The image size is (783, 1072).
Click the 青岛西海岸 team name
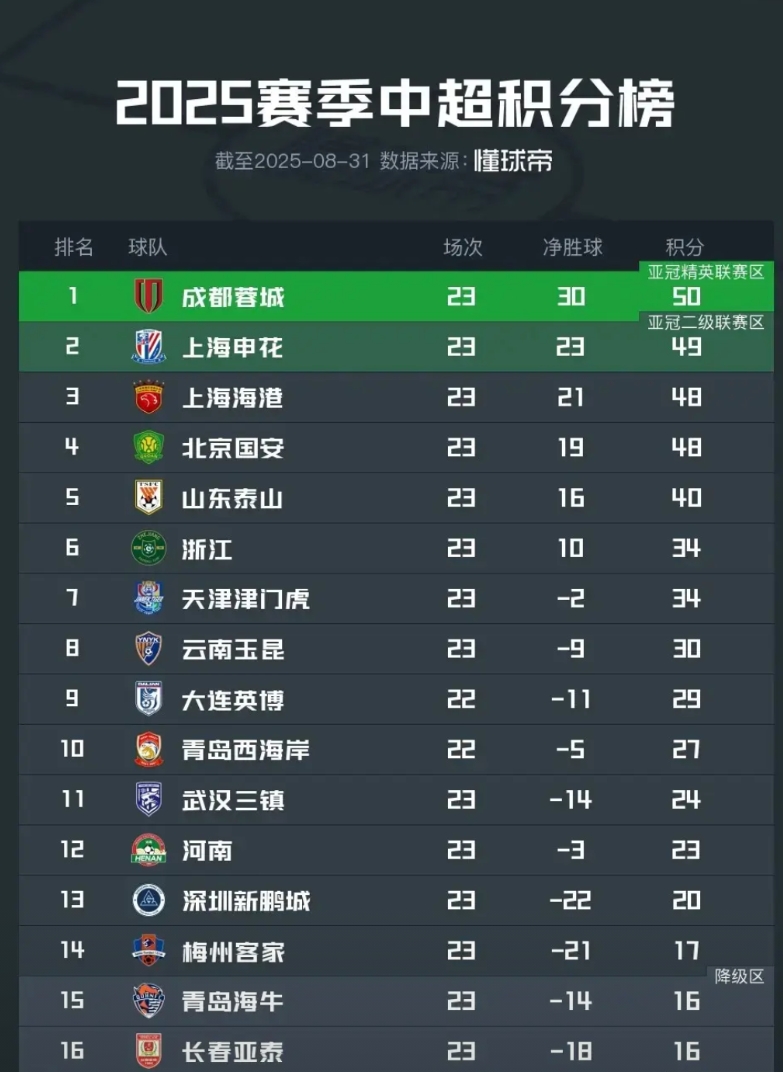245,749
